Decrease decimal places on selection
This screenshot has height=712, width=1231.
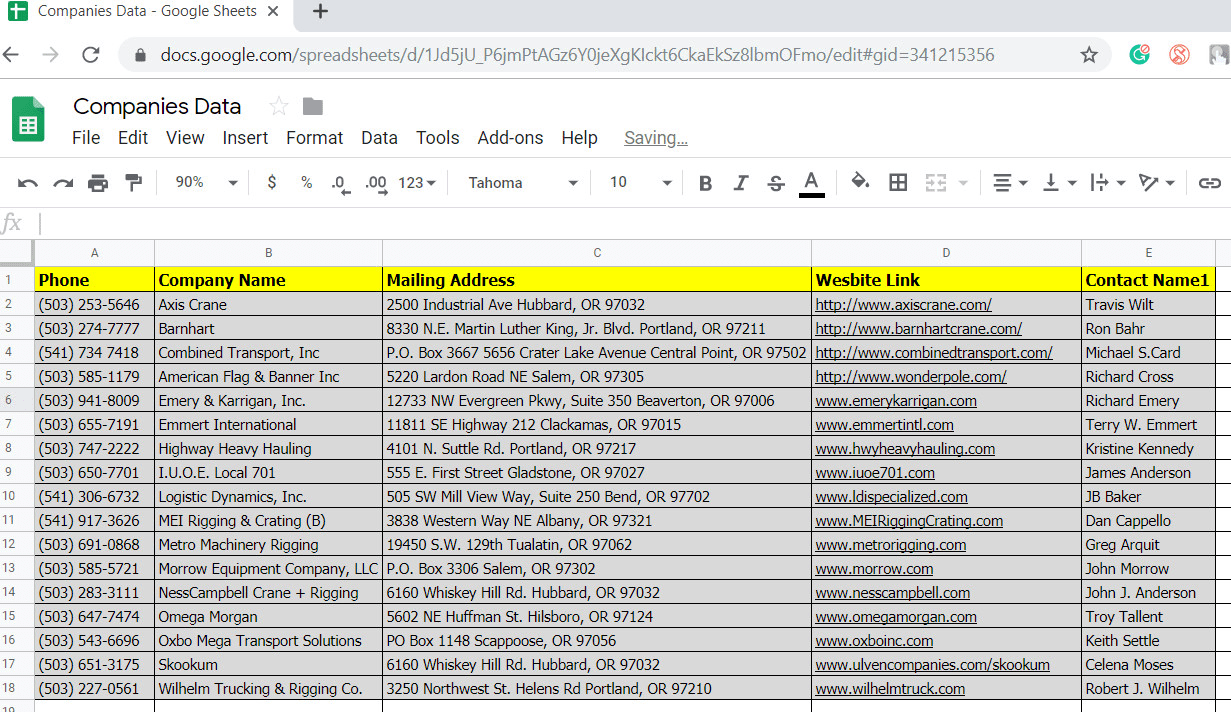[340, 183]
